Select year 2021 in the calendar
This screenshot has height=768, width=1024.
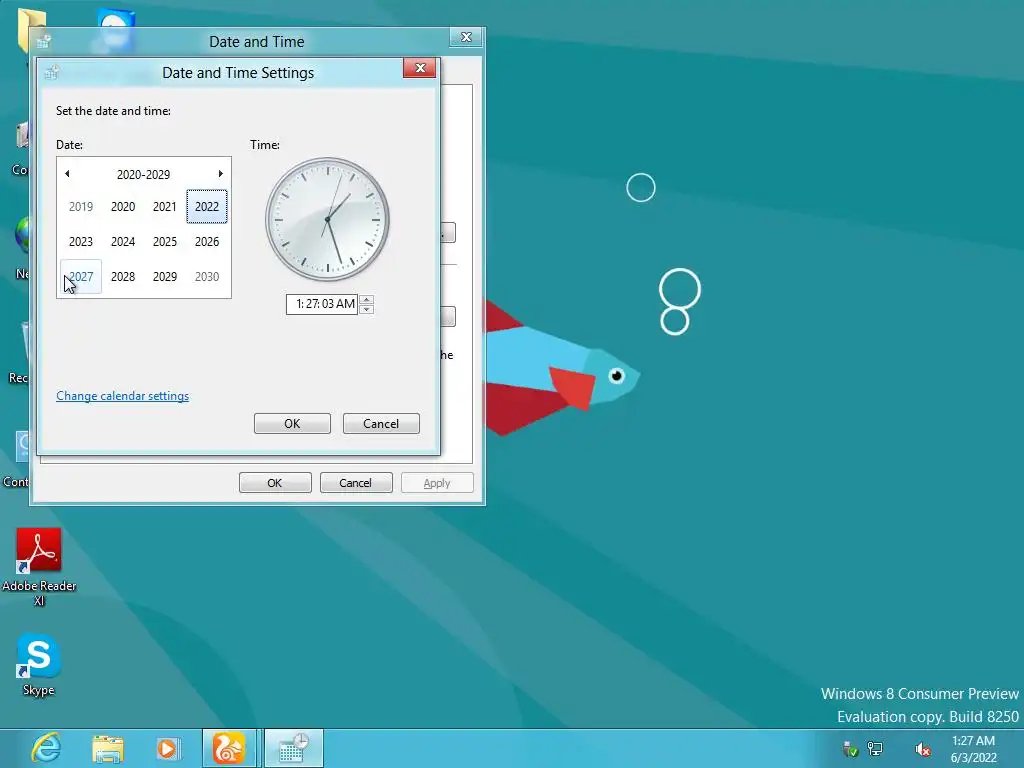coord(165,206)
